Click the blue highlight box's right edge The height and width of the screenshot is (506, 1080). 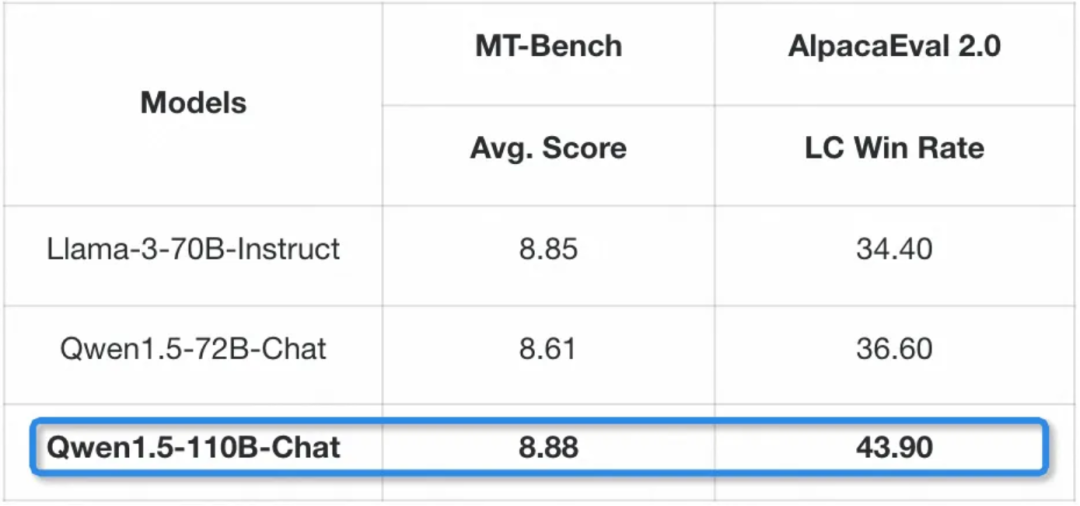click(1046, 447)
